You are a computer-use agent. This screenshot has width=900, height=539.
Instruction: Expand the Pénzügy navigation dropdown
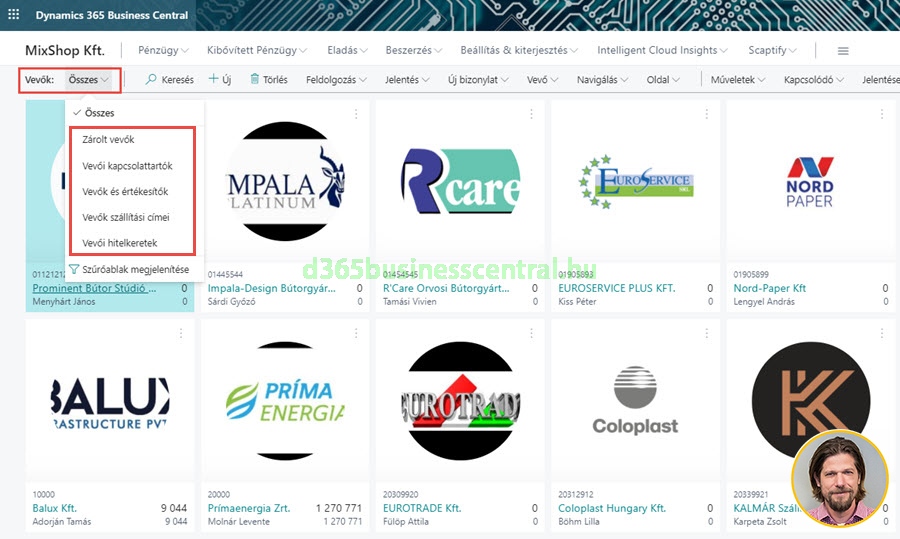point(164,51)
